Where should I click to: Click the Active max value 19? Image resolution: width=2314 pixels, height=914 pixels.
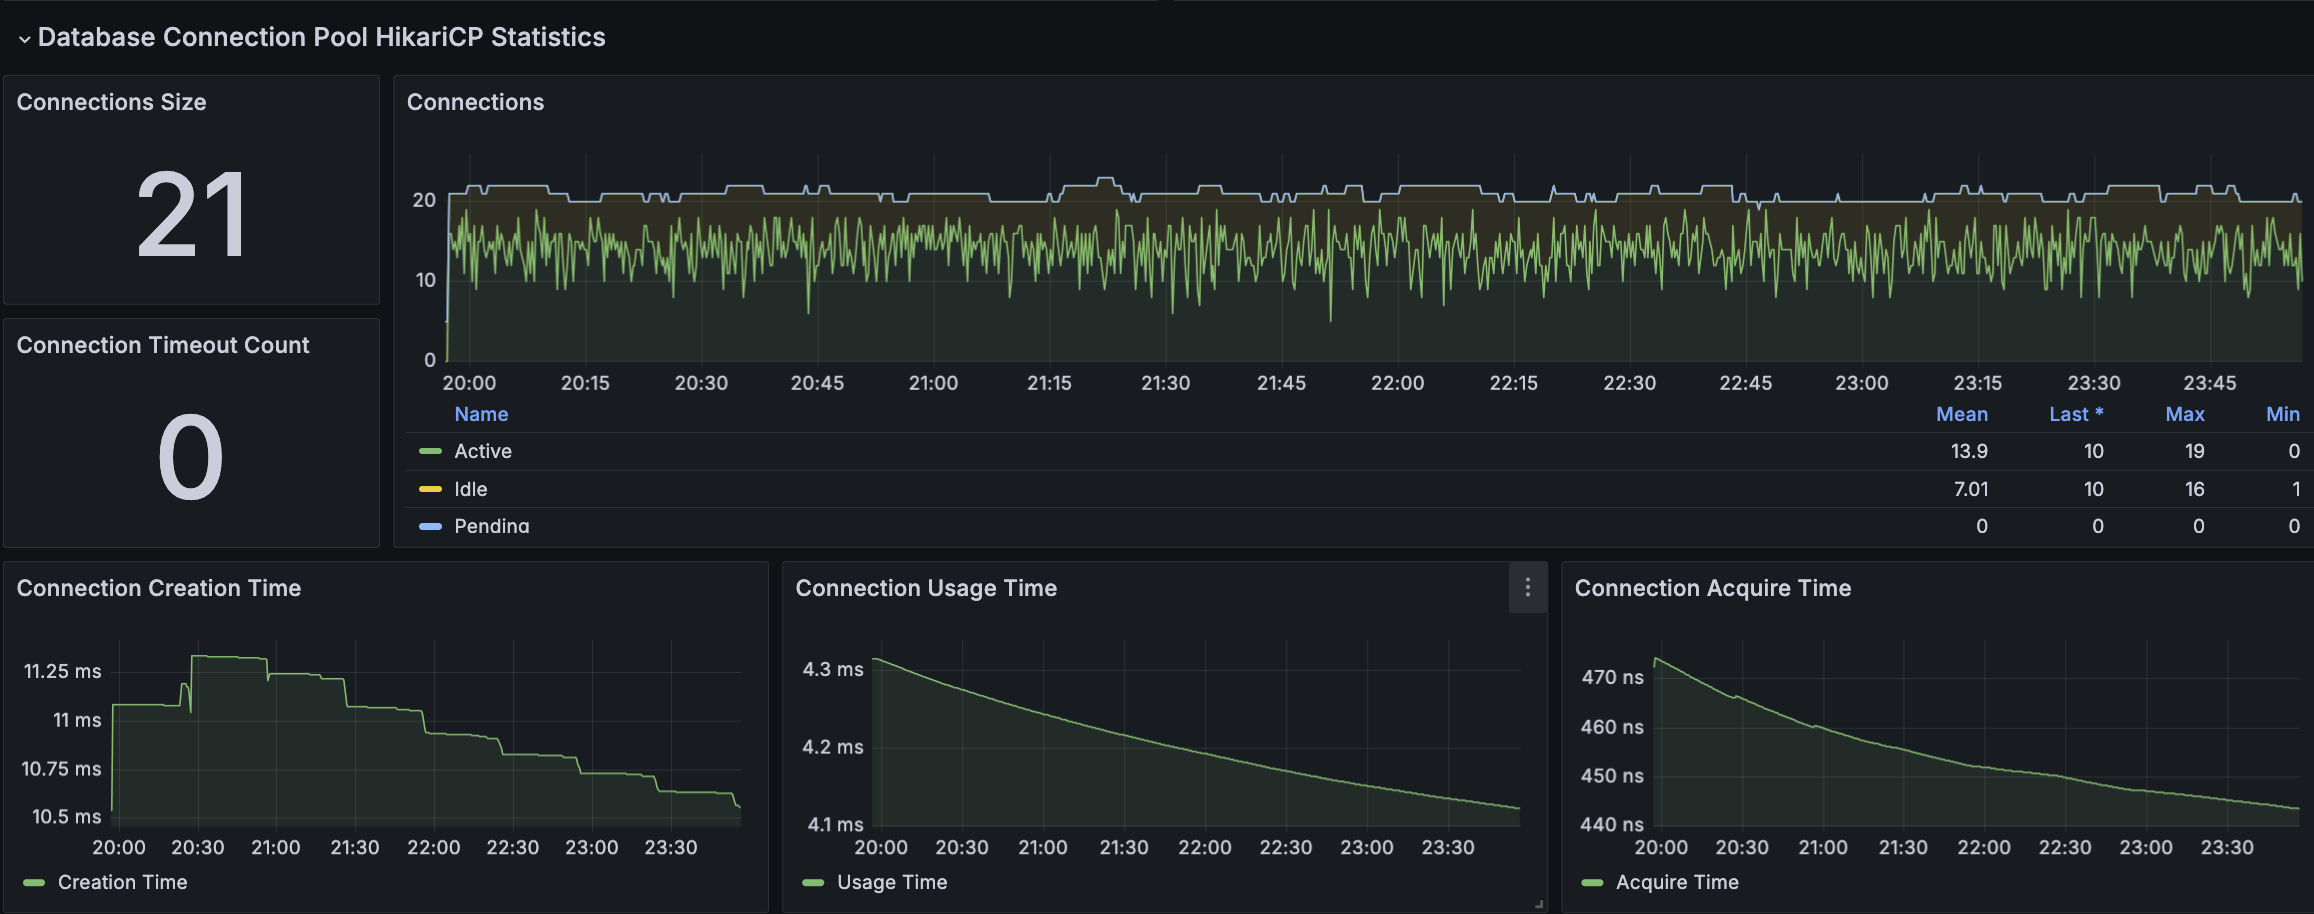pos(2194,451)
